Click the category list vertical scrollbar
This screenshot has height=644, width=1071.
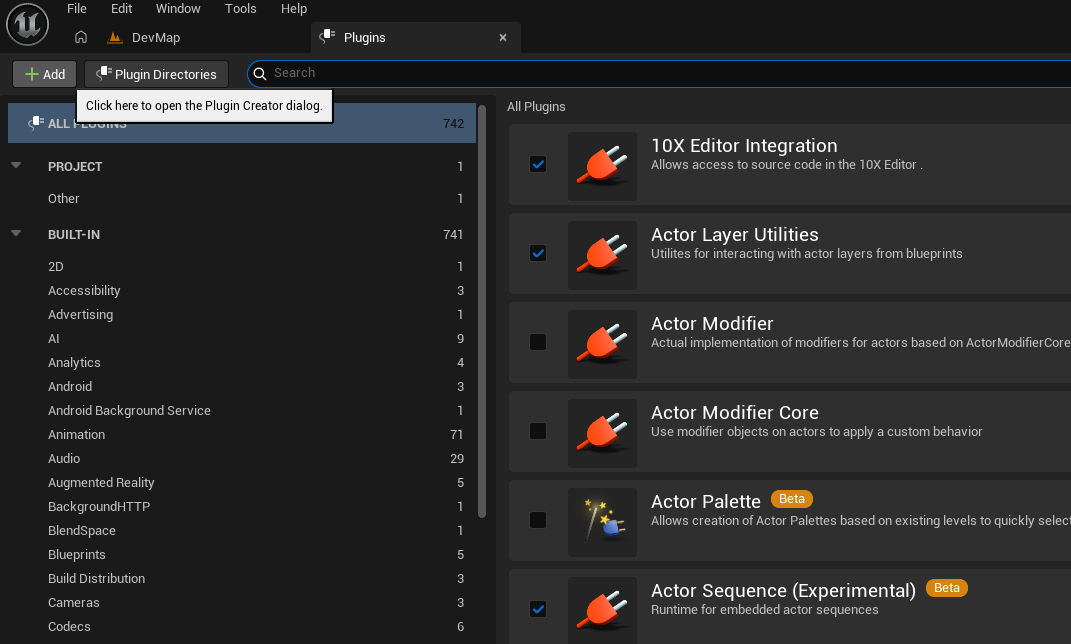482,311
